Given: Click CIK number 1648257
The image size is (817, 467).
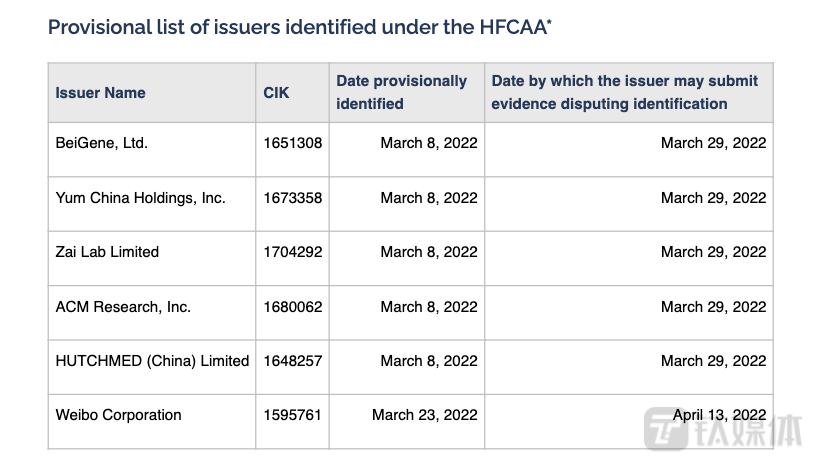Looking at the screenshot, I should click(292, 361).
